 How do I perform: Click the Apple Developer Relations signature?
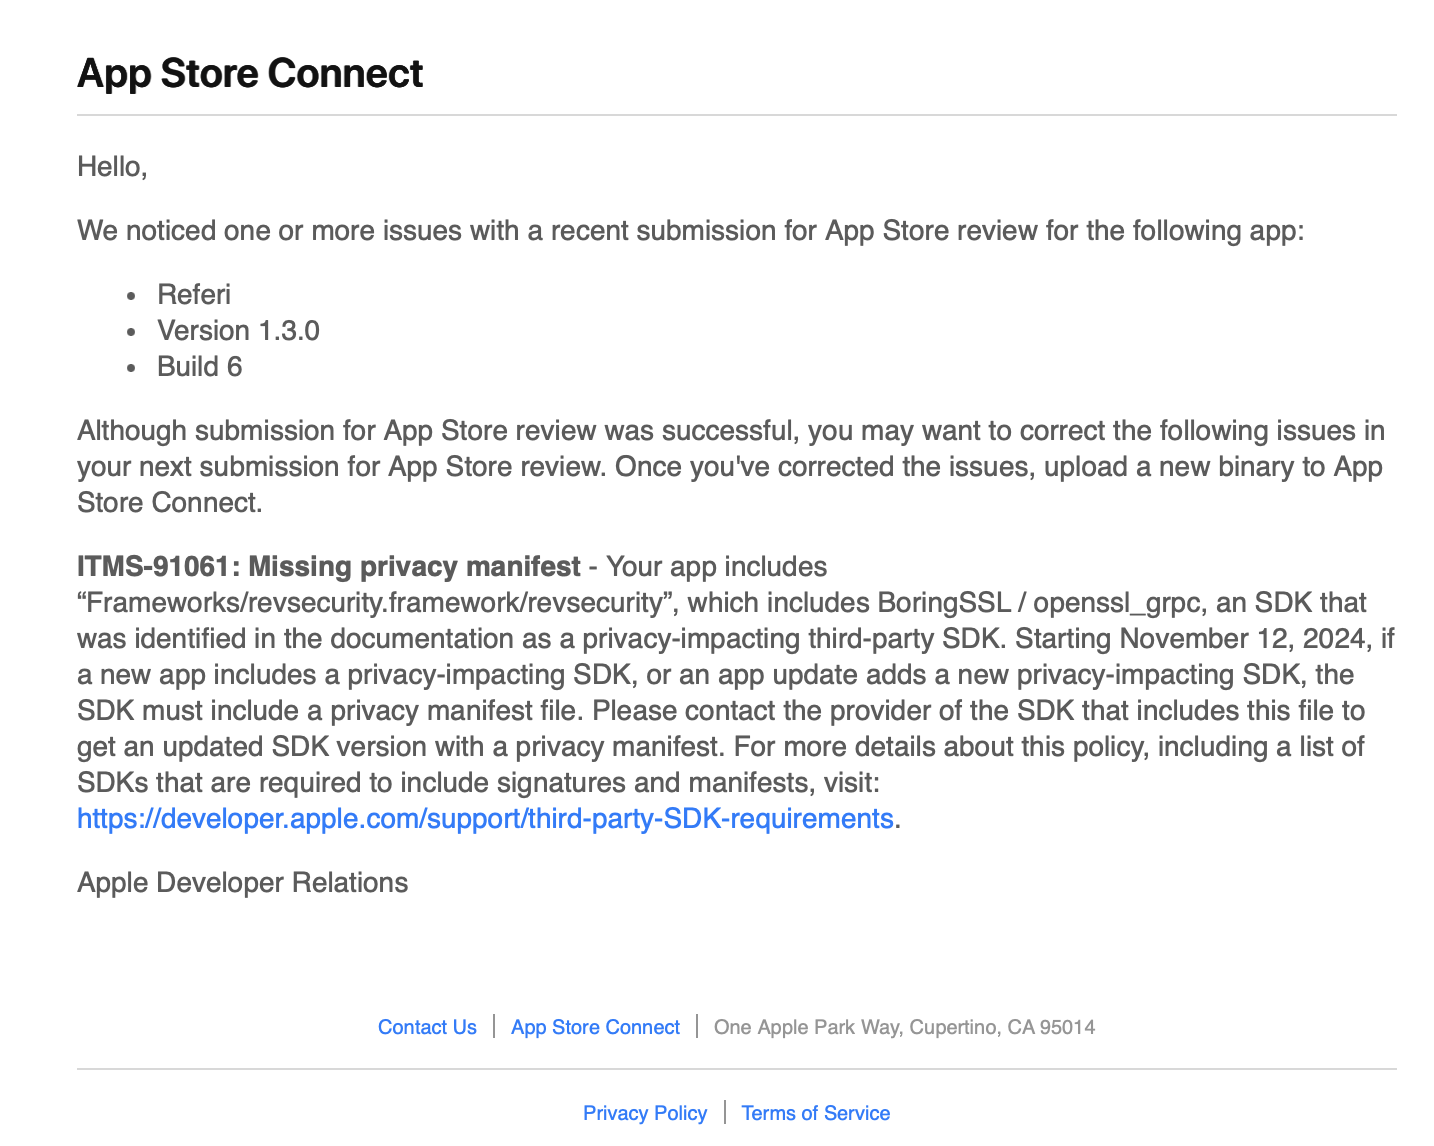243,883
